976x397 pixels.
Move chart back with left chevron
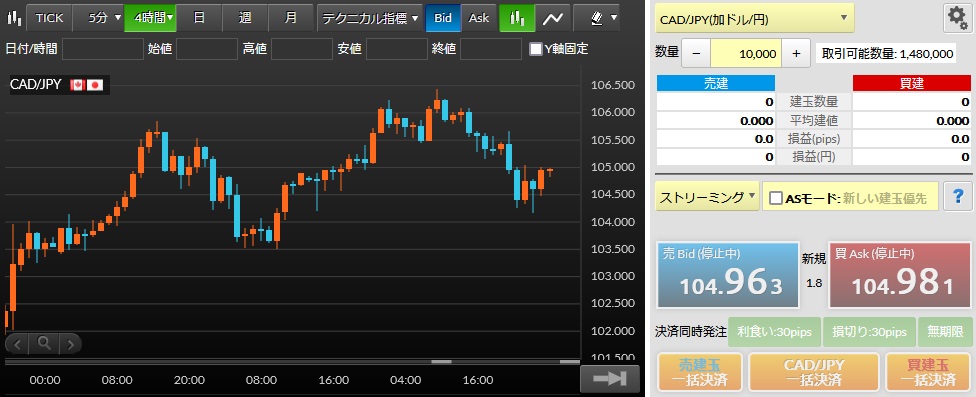click(x=17, y=343)
